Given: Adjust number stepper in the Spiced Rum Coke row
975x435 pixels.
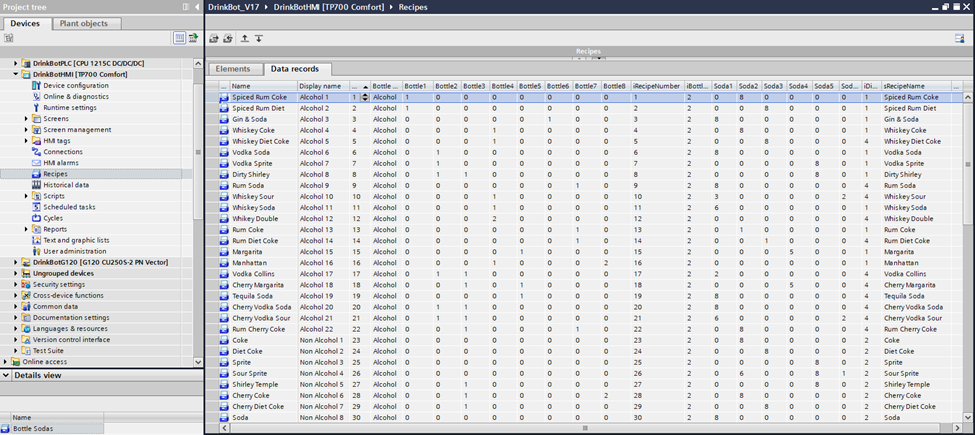Looking at the screenshot, I should point(366,97).
